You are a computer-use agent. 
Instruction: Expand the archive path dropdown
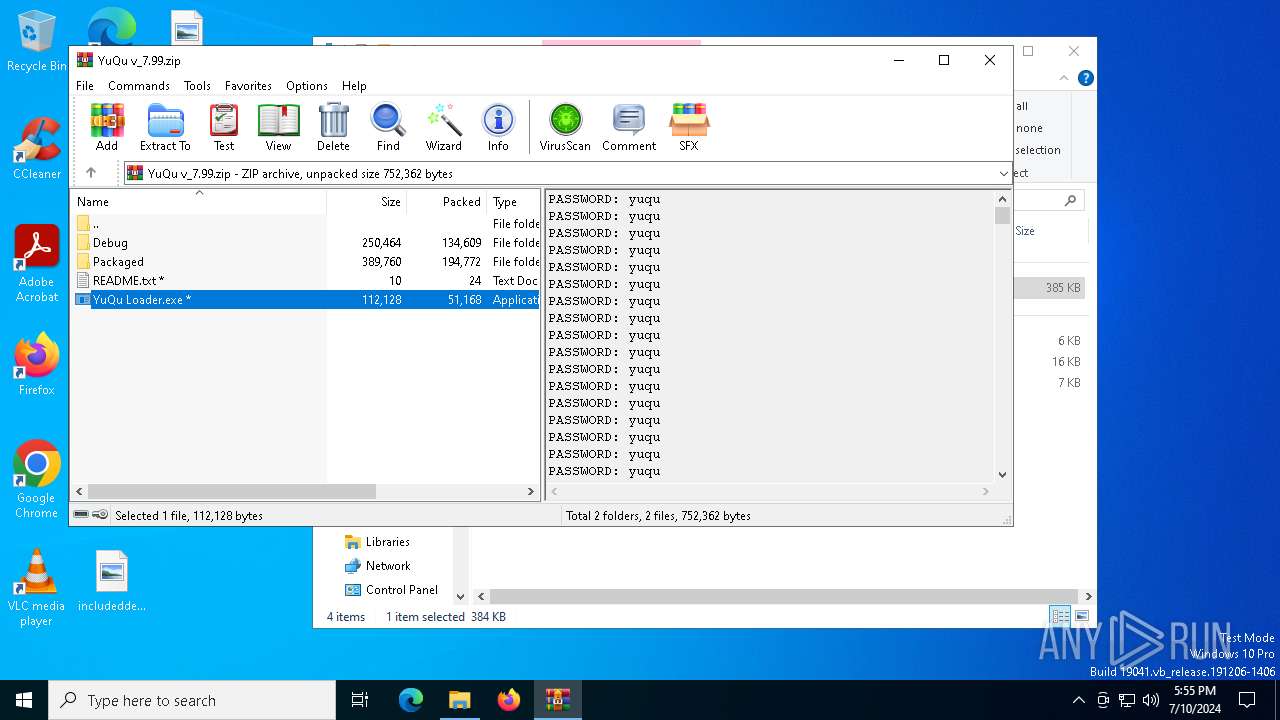(1004, 173)
